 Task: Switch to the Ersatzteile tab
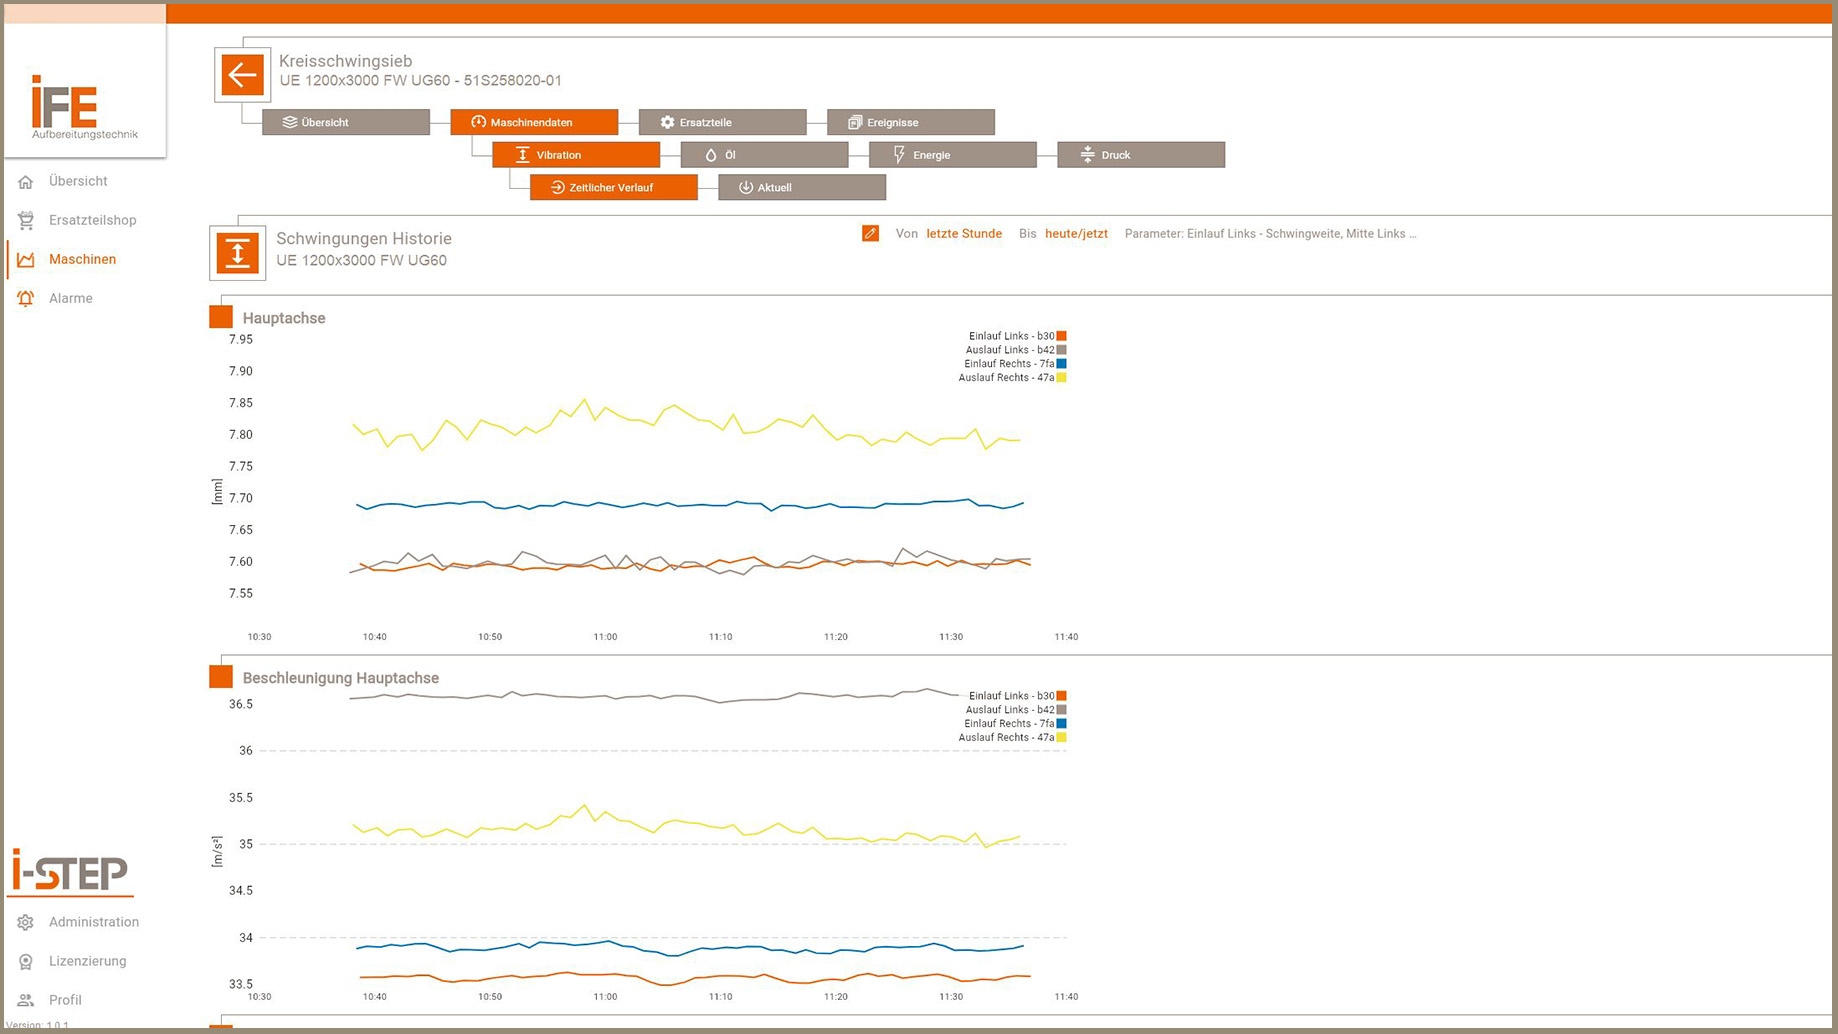[722, 122]
